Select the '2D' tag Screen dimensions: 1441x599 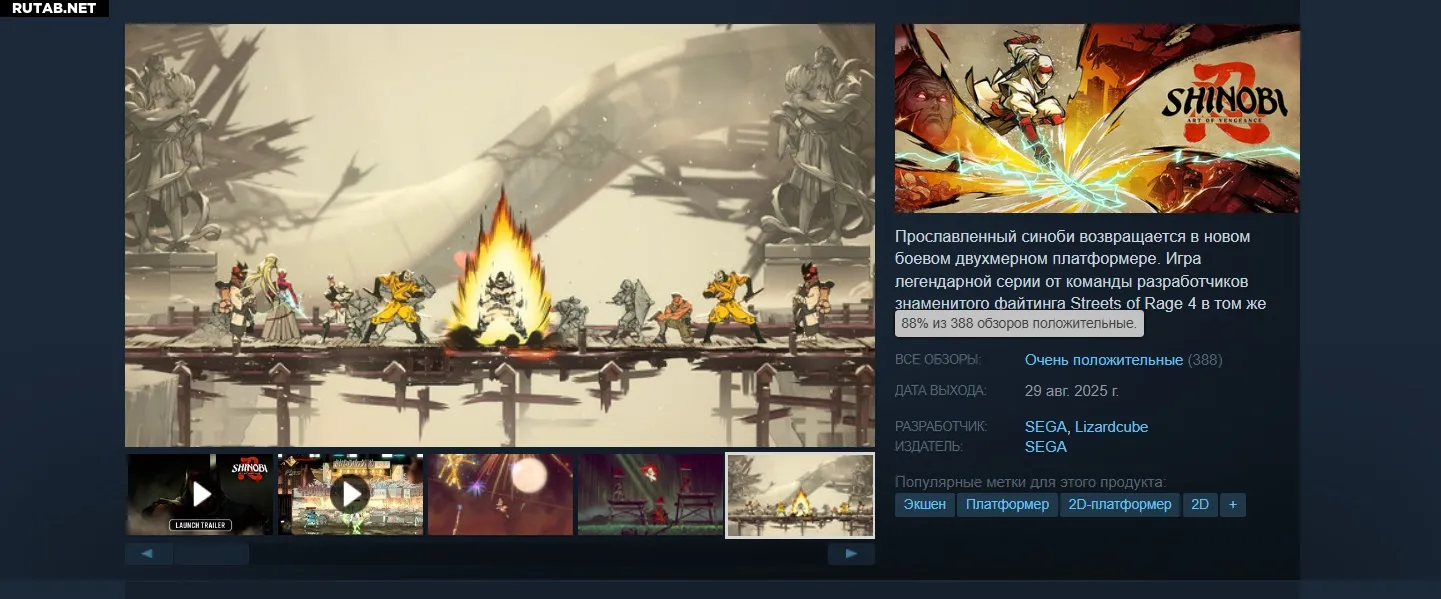(x=1200, y=505)
